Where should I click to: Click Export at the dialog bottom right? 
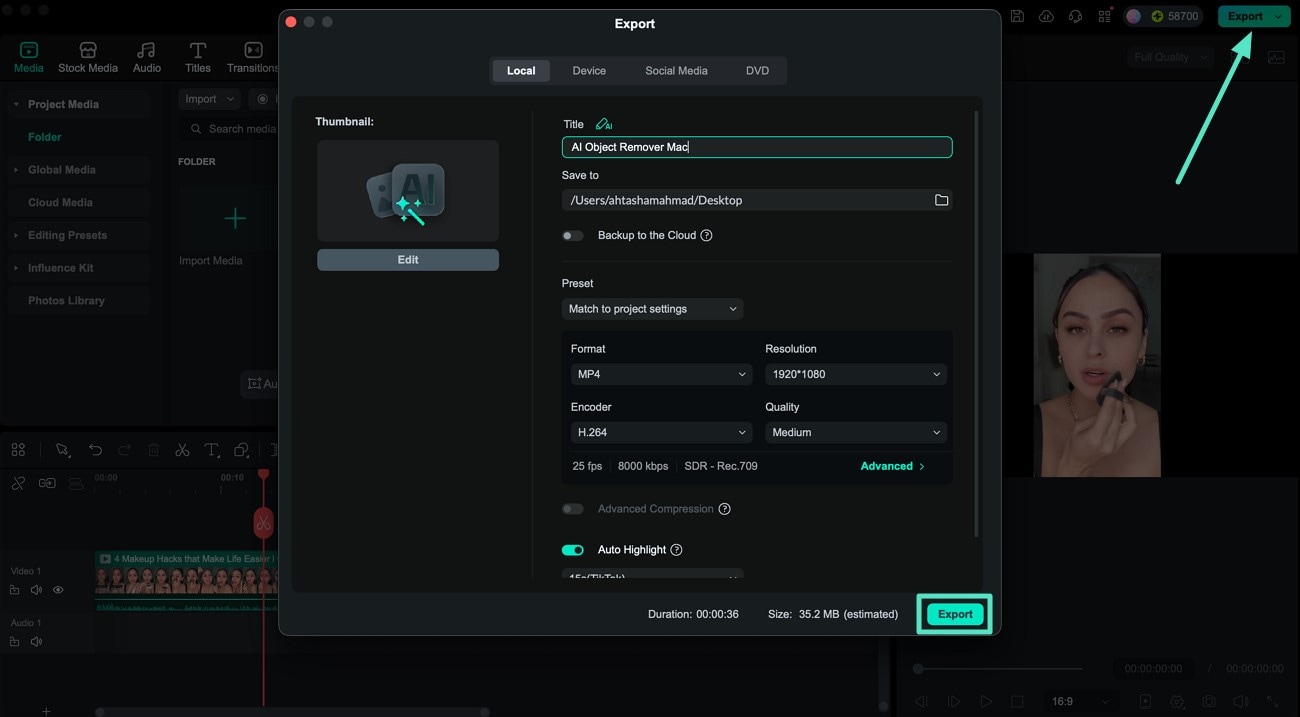[954, 613]
